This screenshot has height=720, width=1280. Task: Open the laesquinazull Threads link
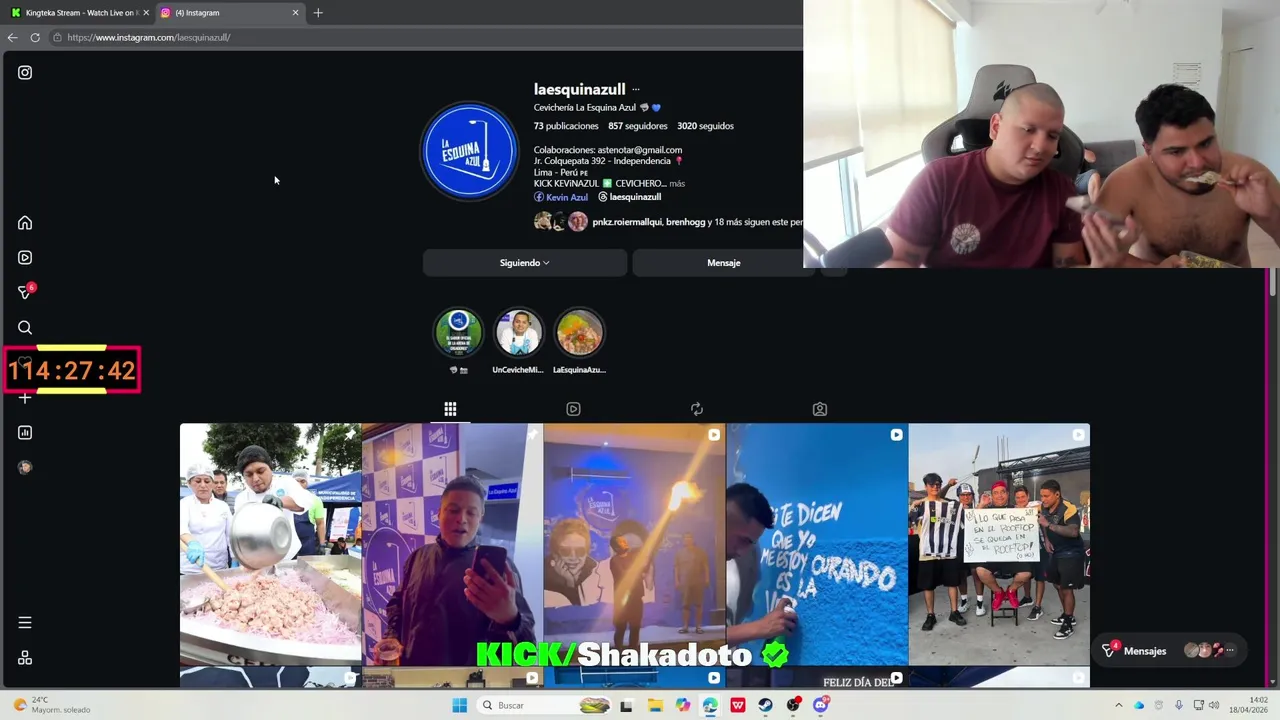click(x=630, y=197)
